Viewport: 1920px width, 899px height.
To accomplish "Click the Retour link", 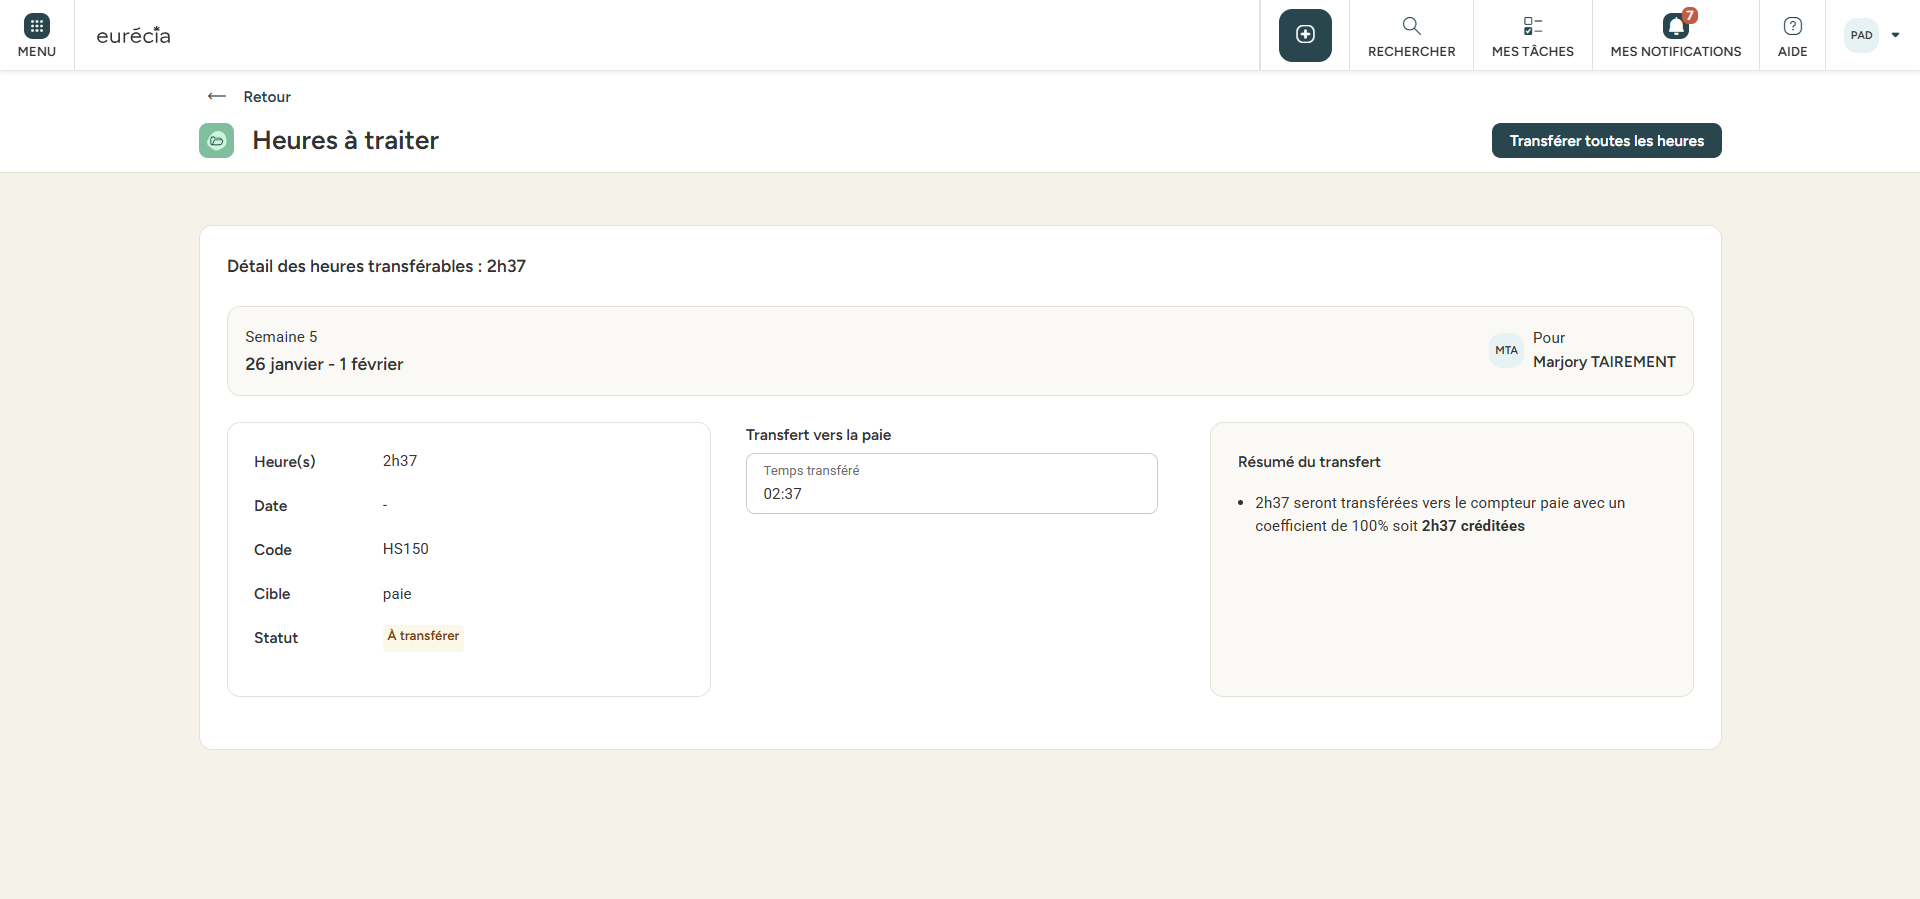I will pyautogui.click(x=267, y=97).
